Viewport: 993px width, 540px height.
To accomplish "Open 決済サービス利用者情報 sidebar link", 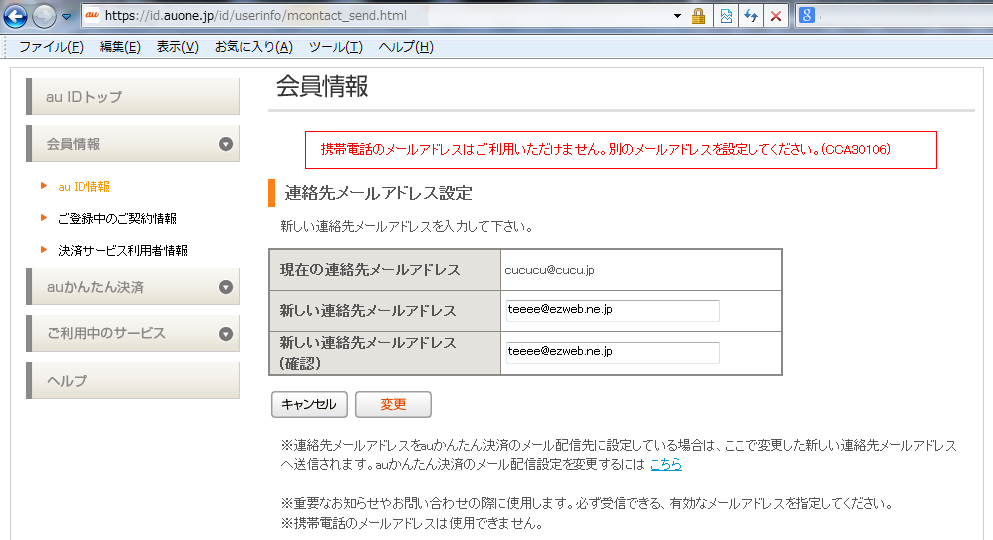I will click(123, 251).
